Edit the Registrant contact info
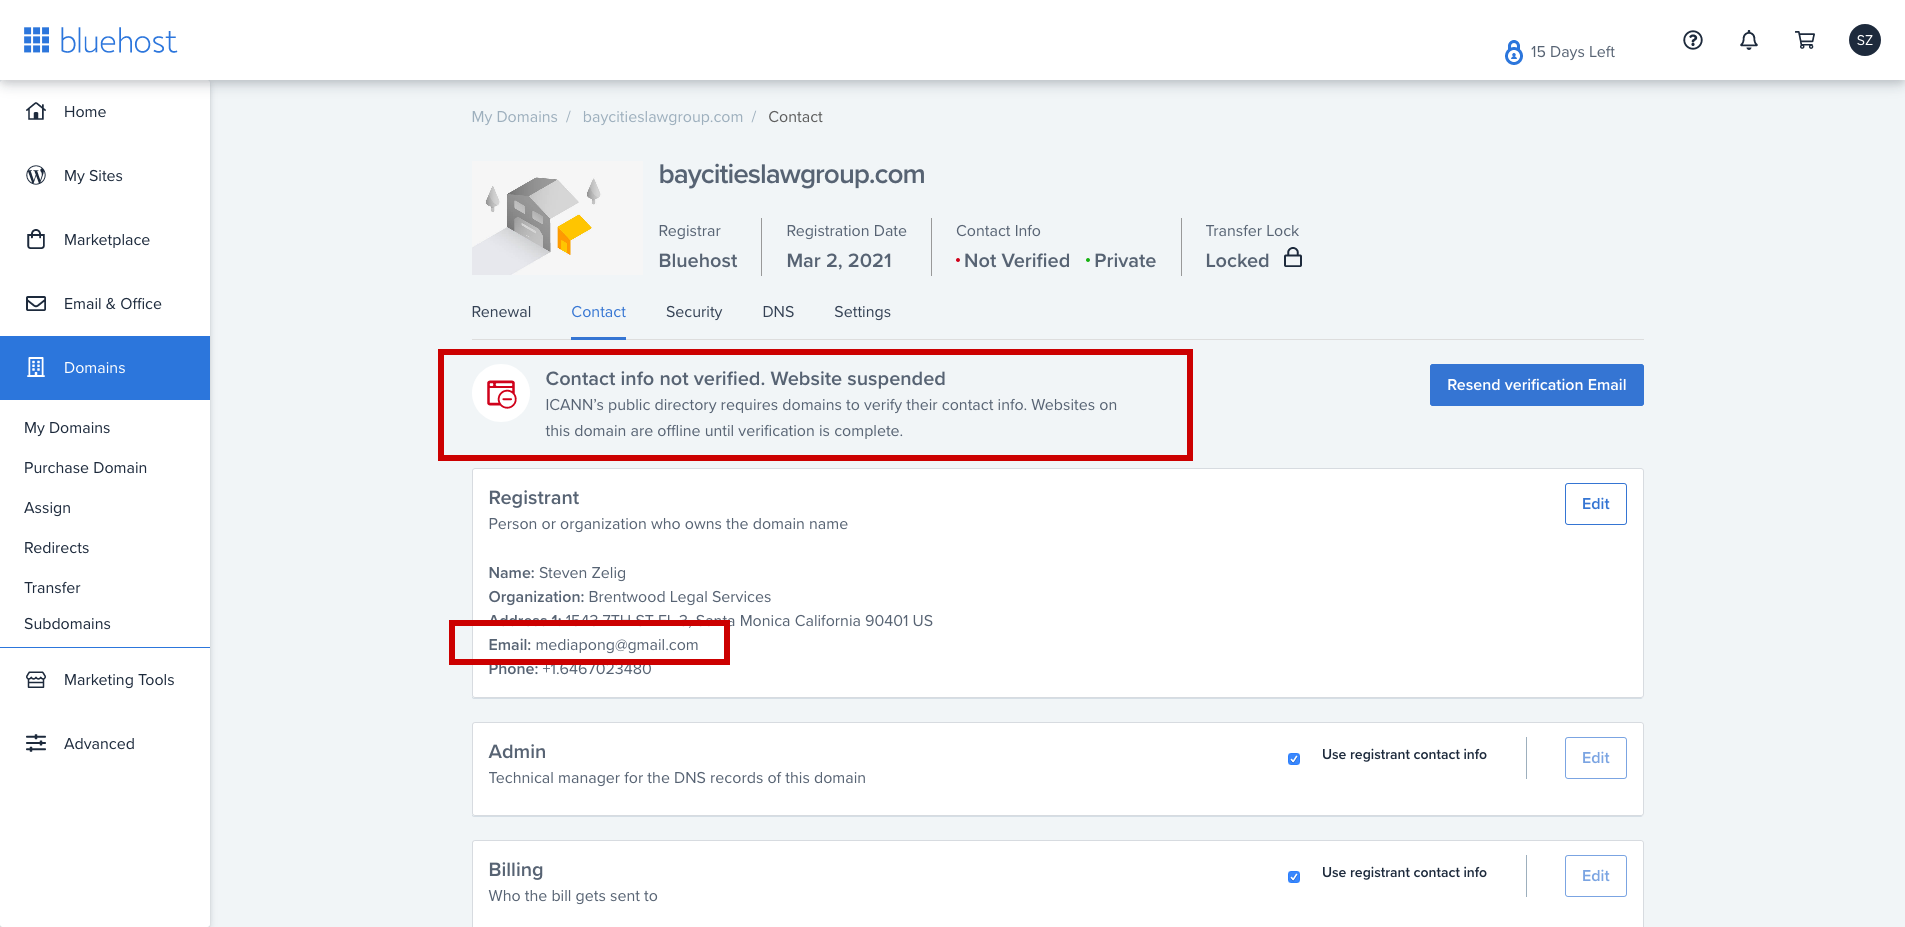This screenshot has width=1905, height=927. click(1595, 504)
